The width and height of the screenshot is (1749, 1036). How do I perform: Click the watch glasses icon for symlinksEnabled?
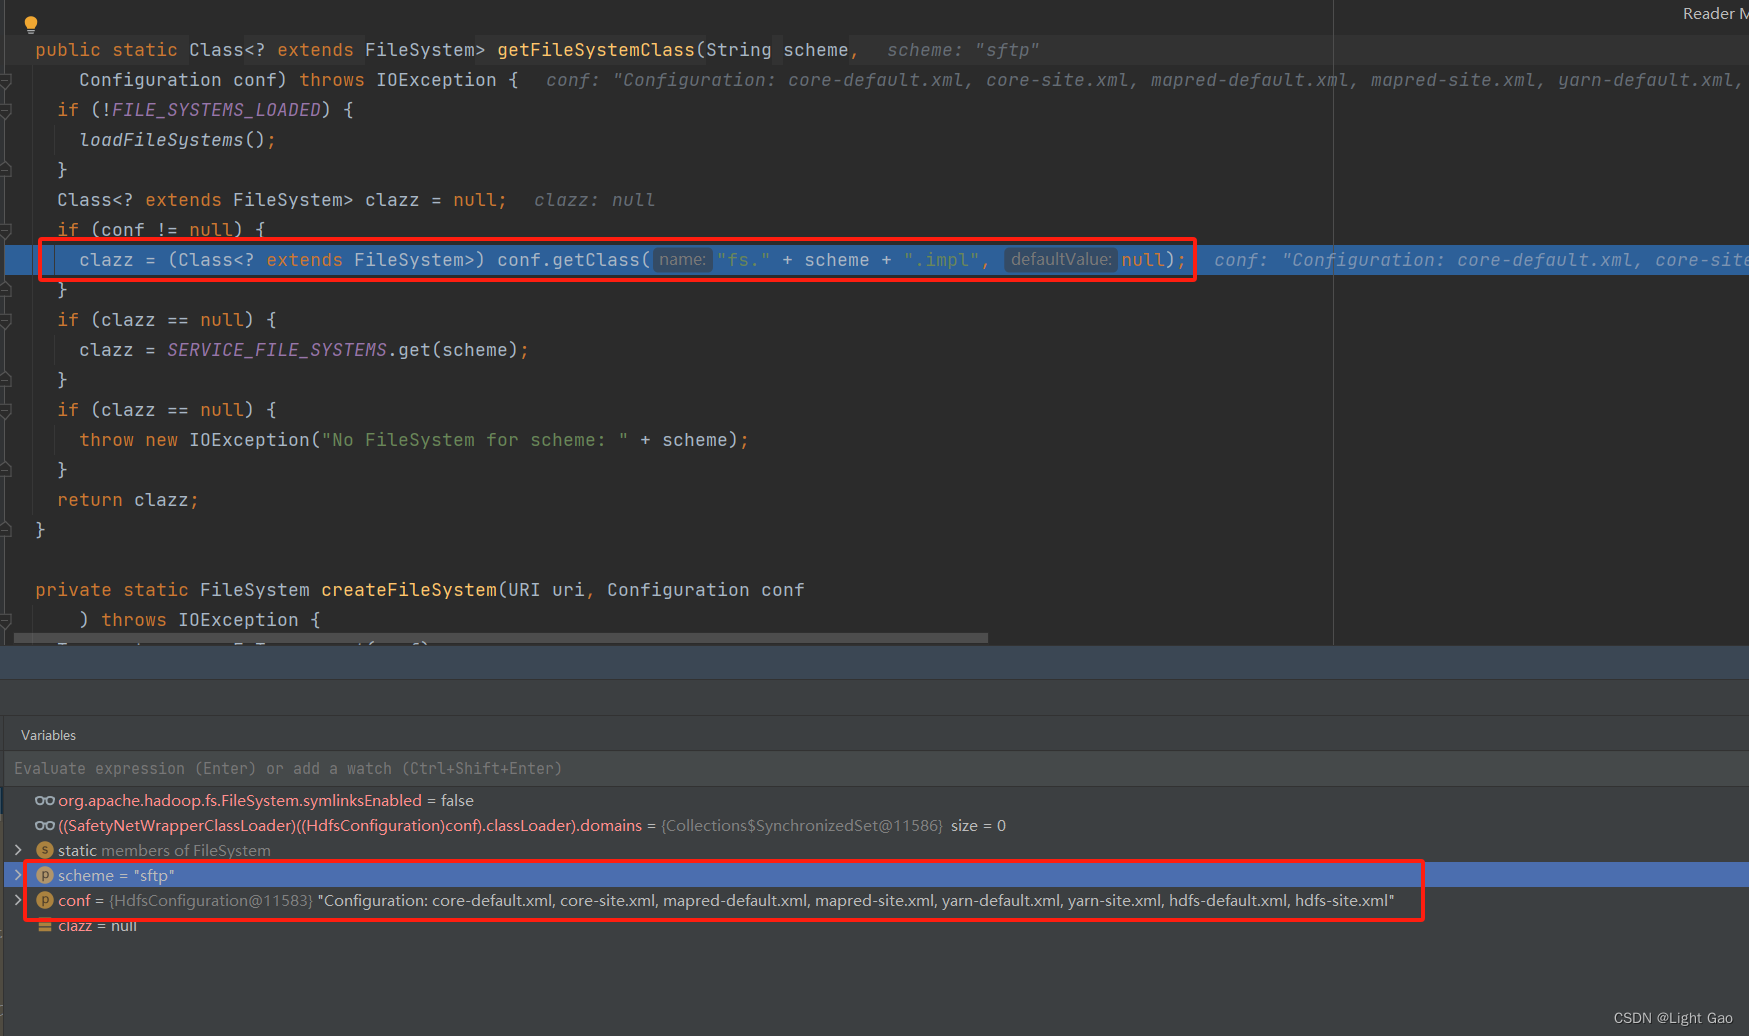pos(44,800)
